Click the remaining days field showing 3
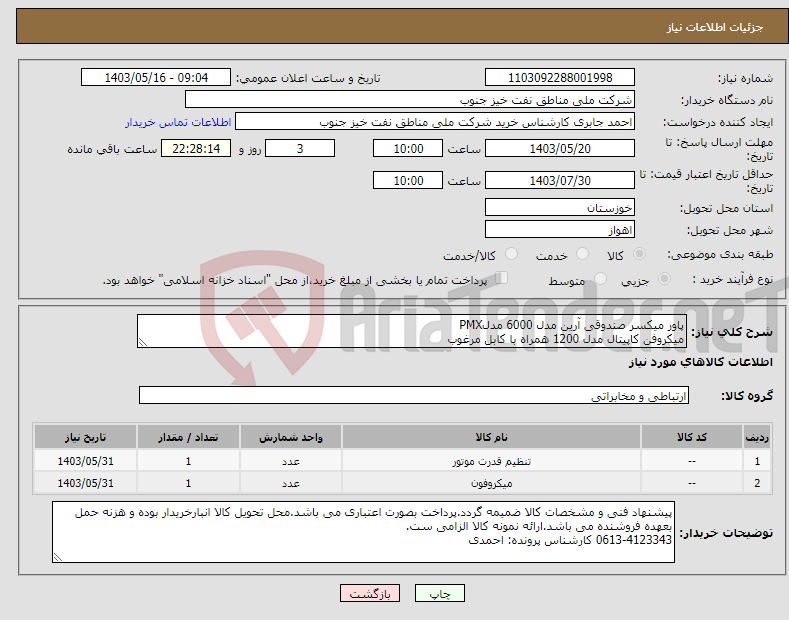 [300, 148]
